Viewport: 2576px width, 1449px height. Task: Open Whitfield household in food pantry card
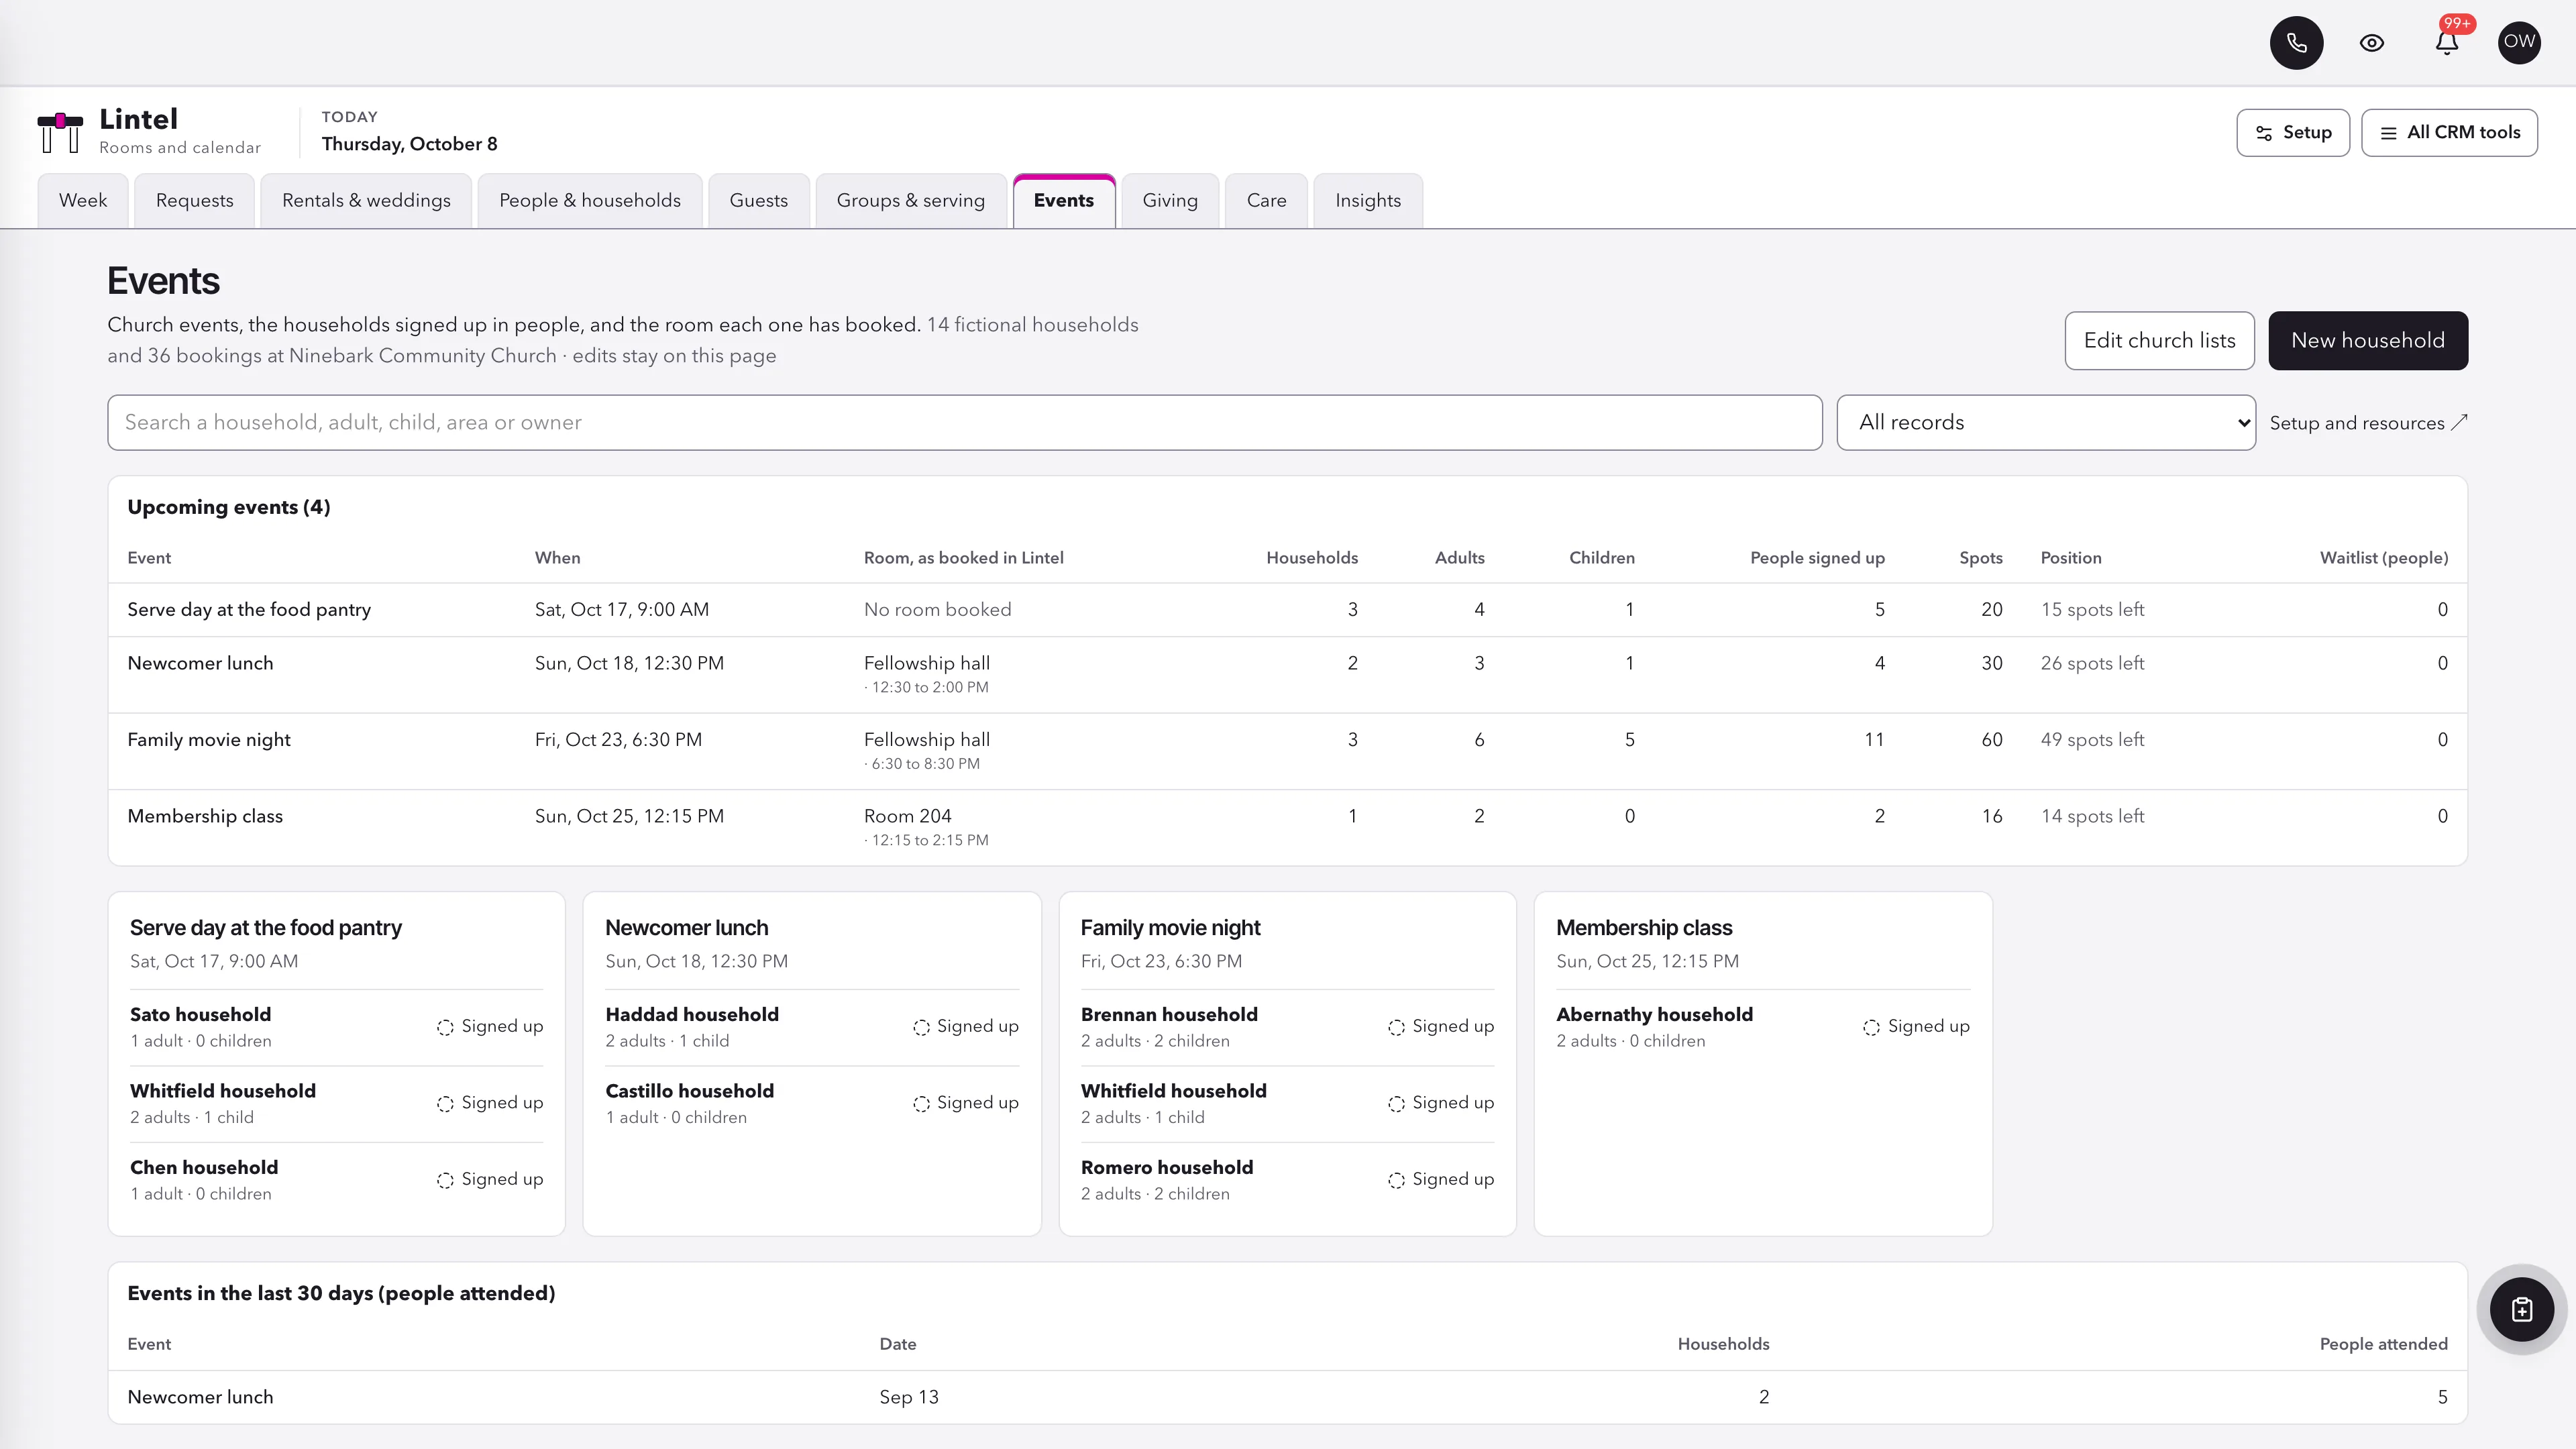[x=336, y=1104]
